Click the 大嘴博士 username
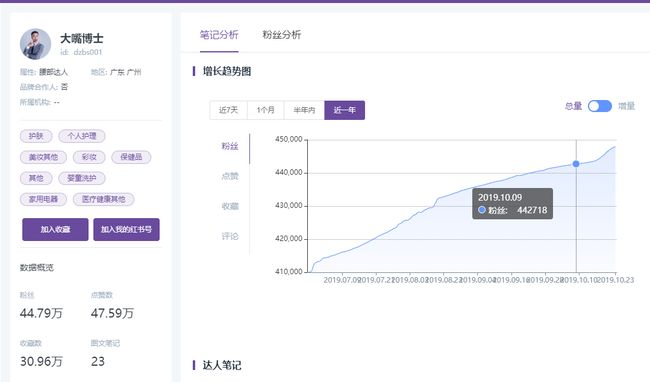 [82, 39]
